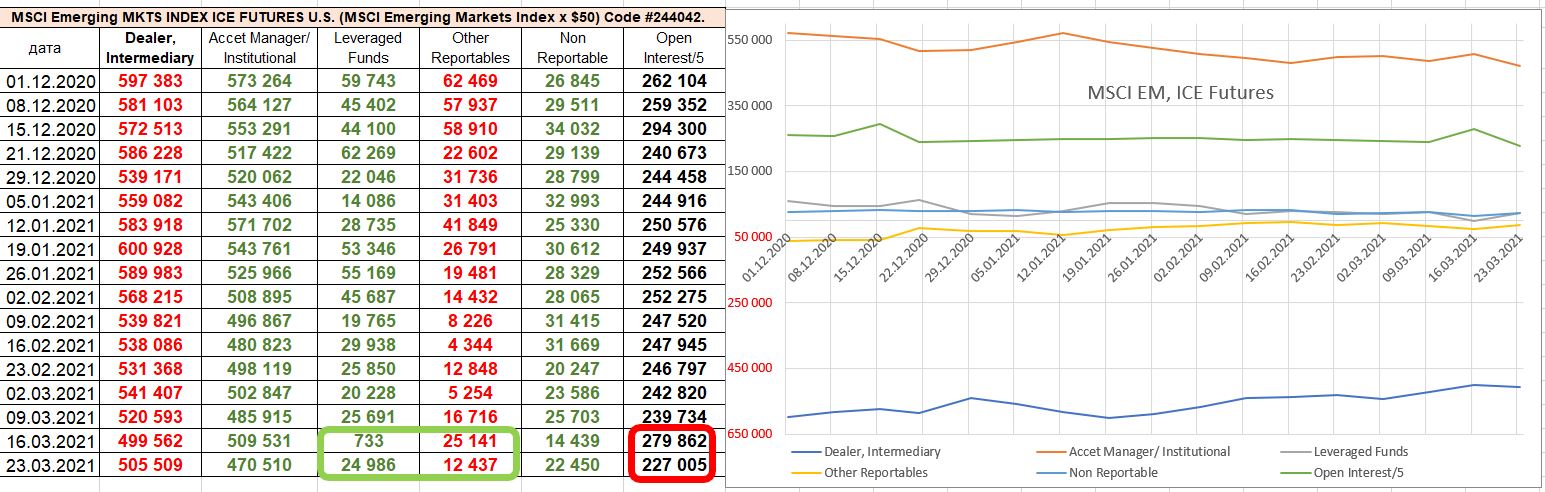
Task: Select the Non Reportable cell 14 439
Action: (x=572, y=441)
